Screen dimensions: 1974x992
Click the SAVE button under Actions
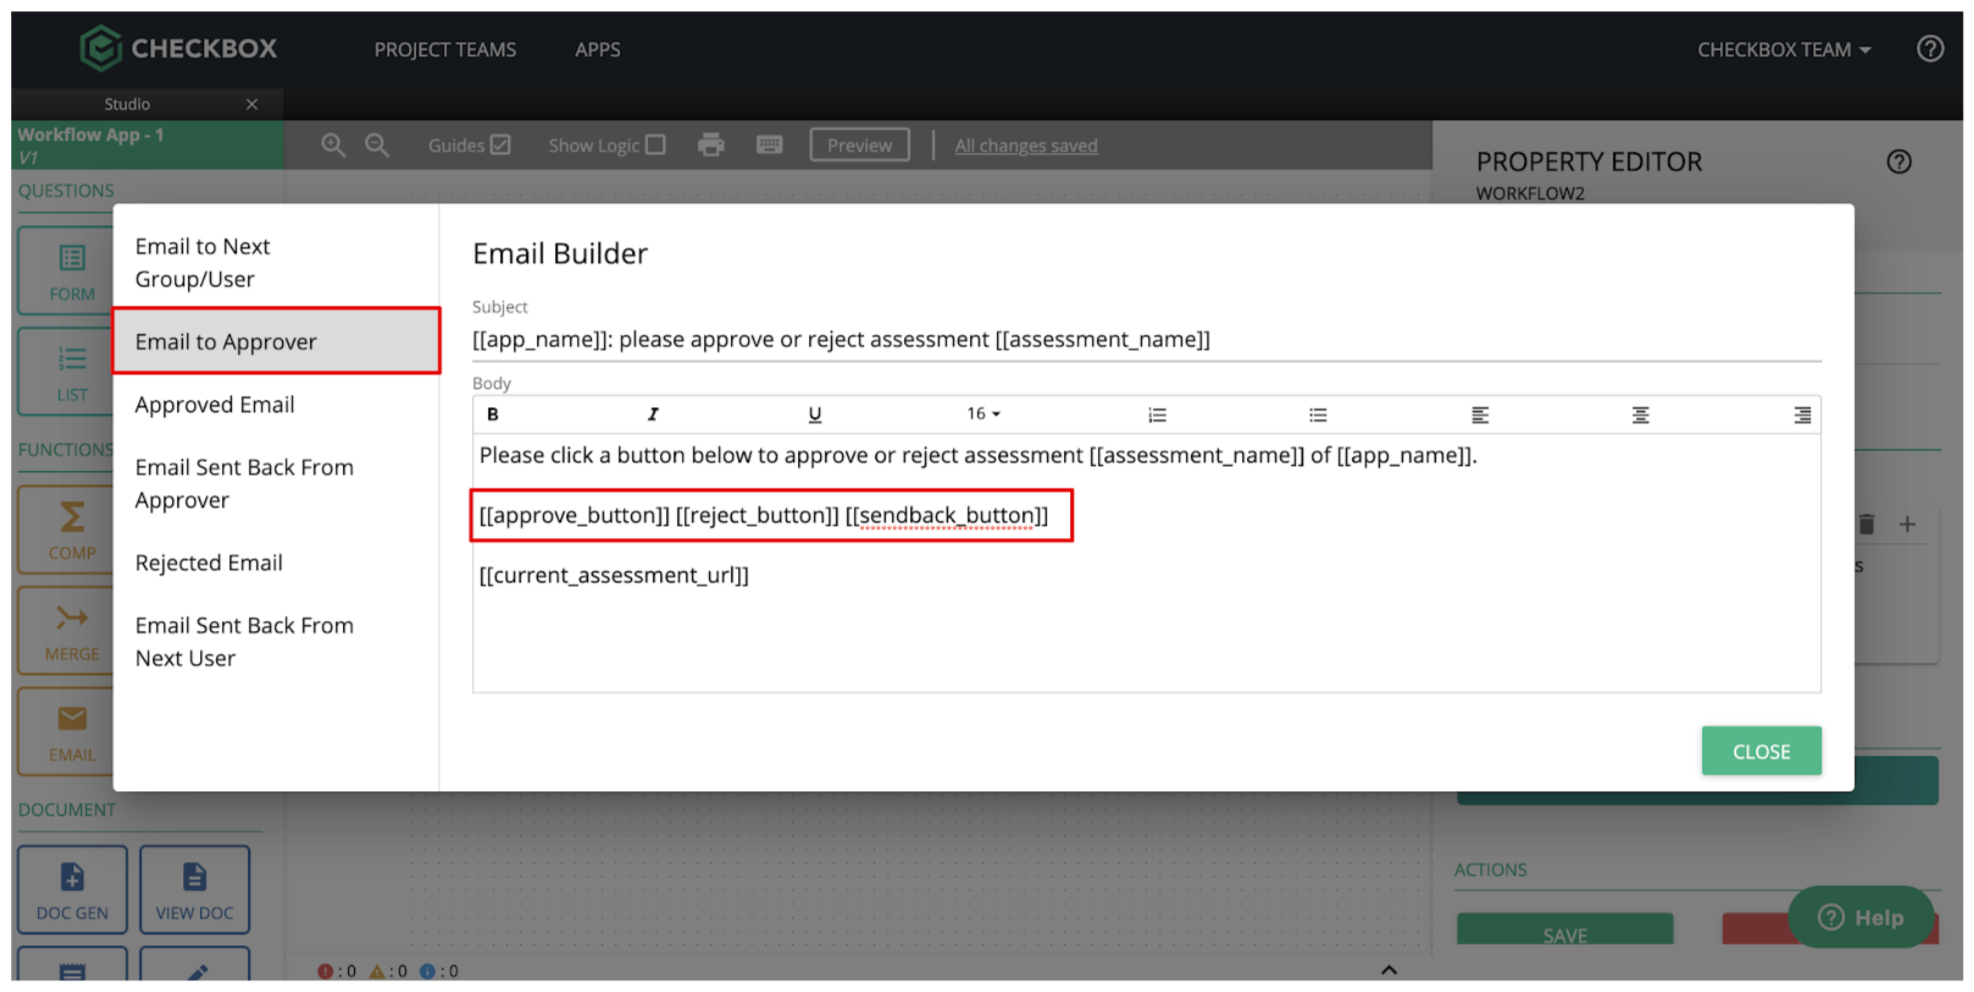click(1564, 930)
